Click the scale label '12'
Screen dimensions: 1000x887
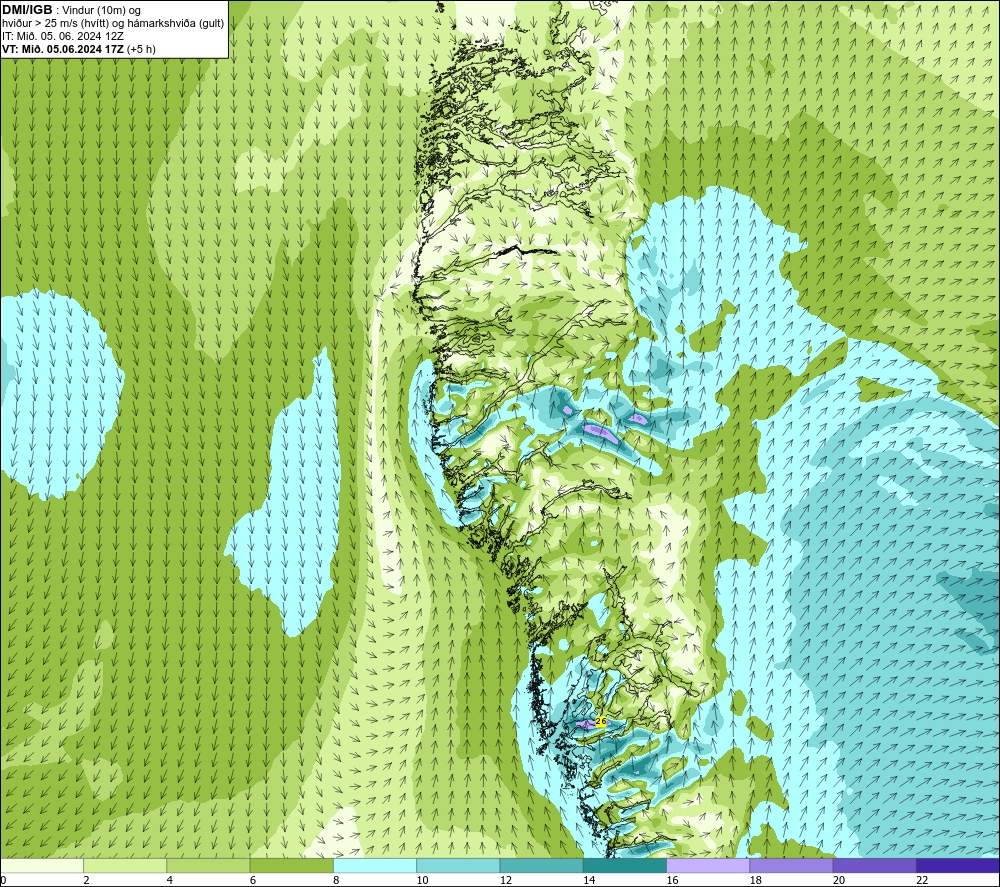tap(506, 880)
